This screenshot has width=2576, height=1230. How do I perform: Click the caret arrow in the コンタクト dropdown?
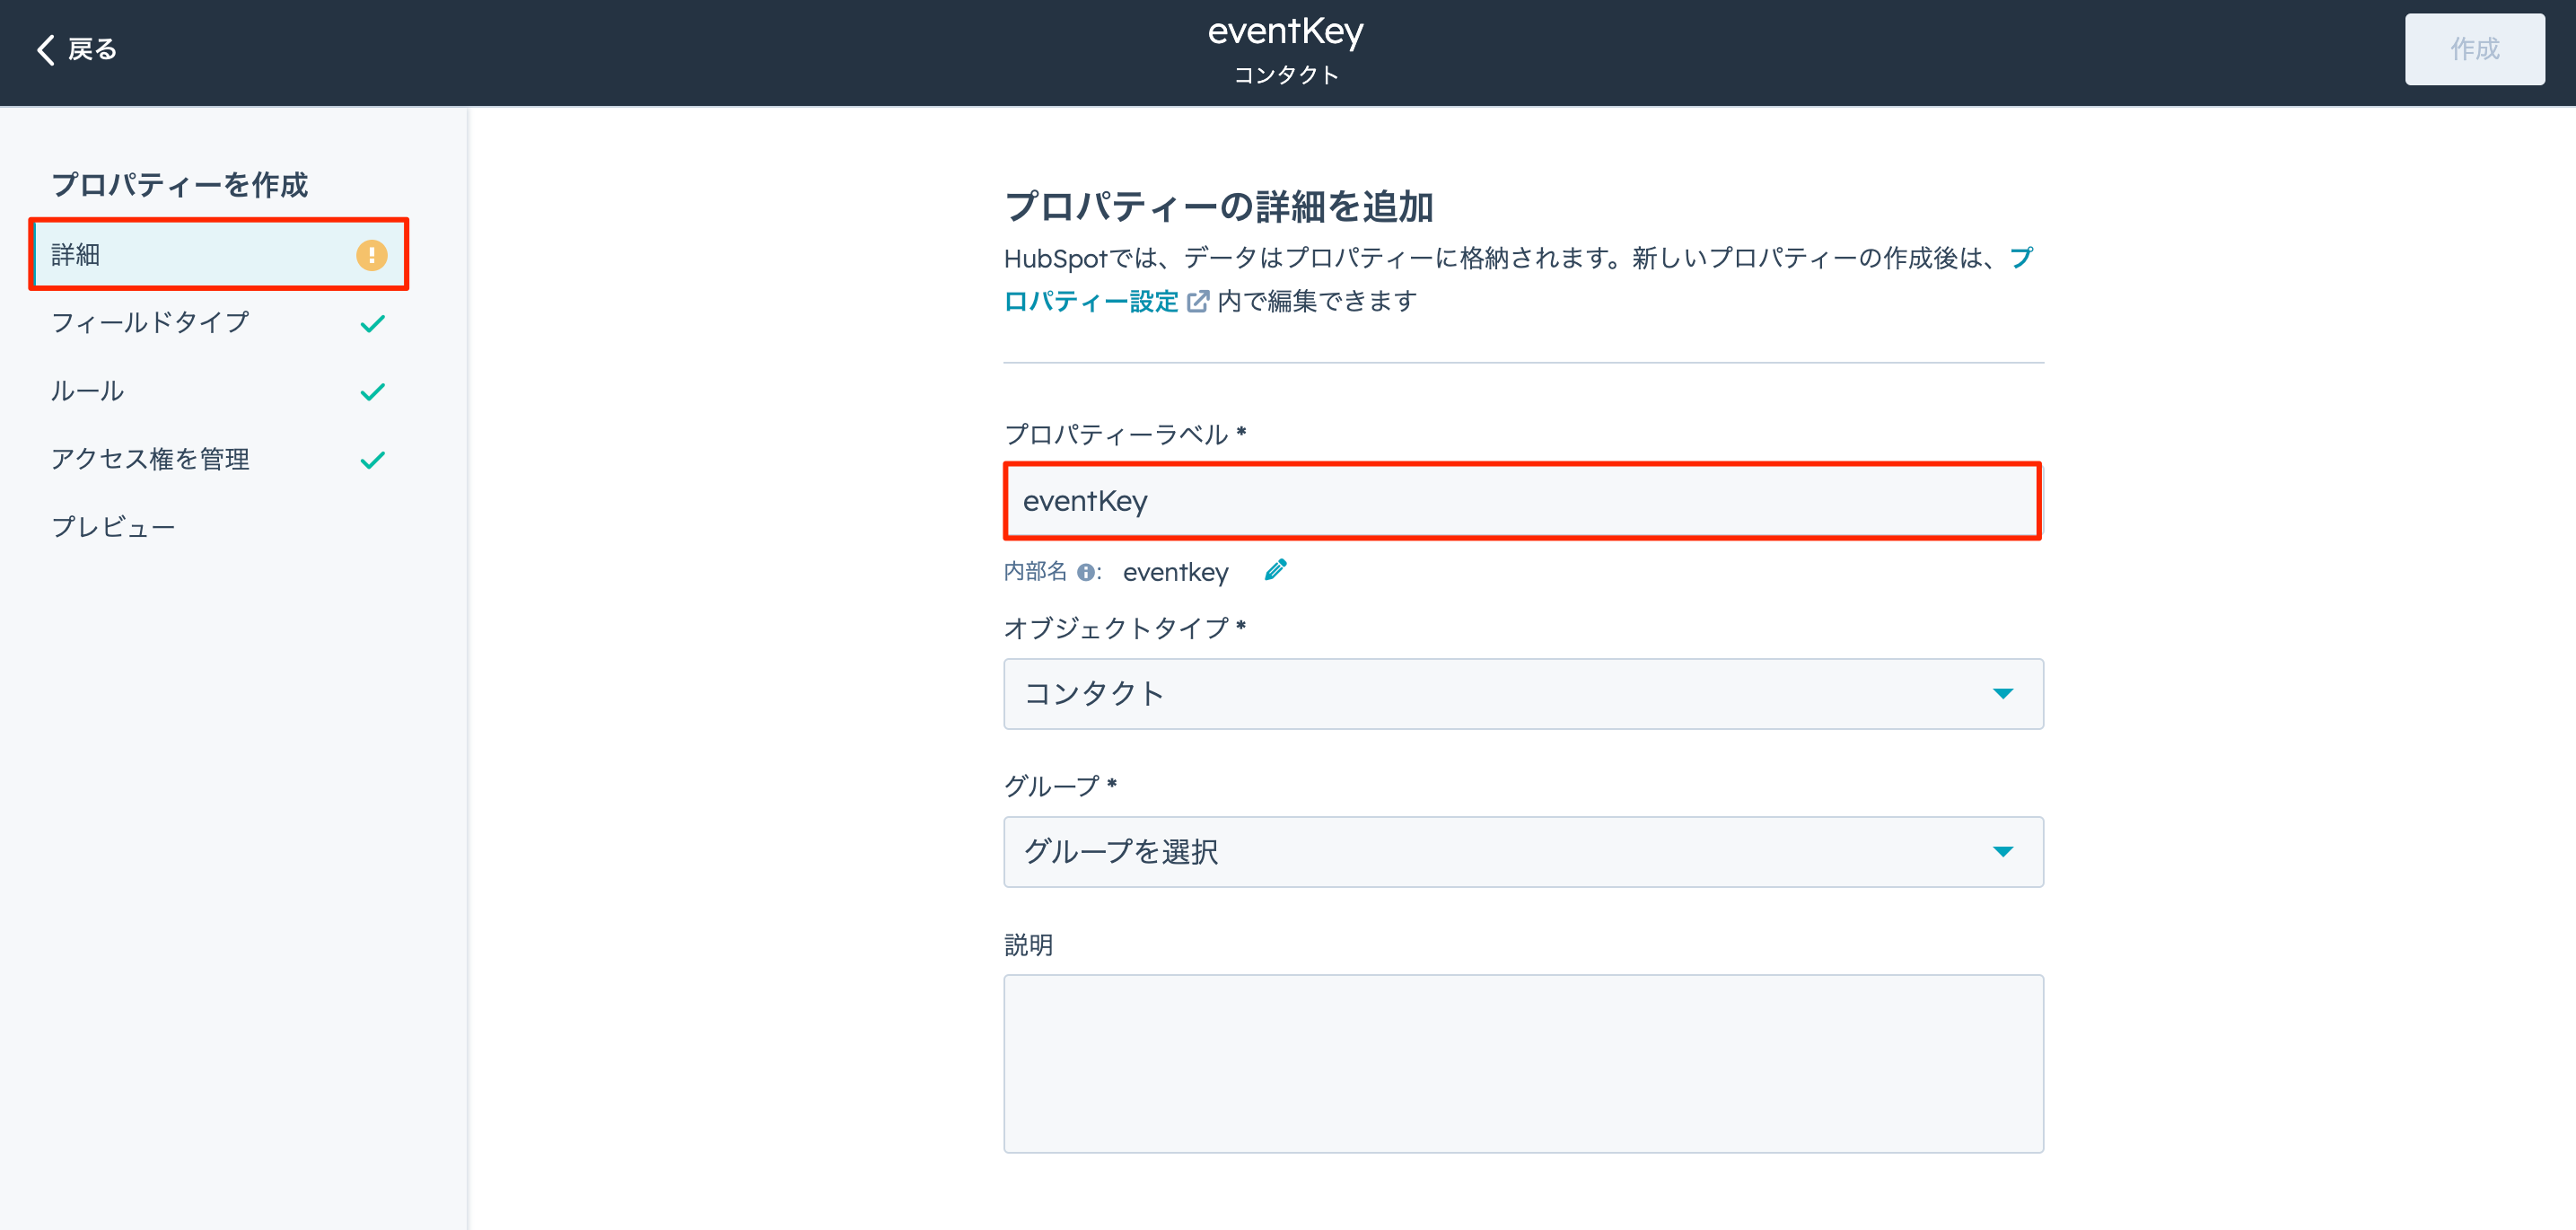pos(2002,693)
